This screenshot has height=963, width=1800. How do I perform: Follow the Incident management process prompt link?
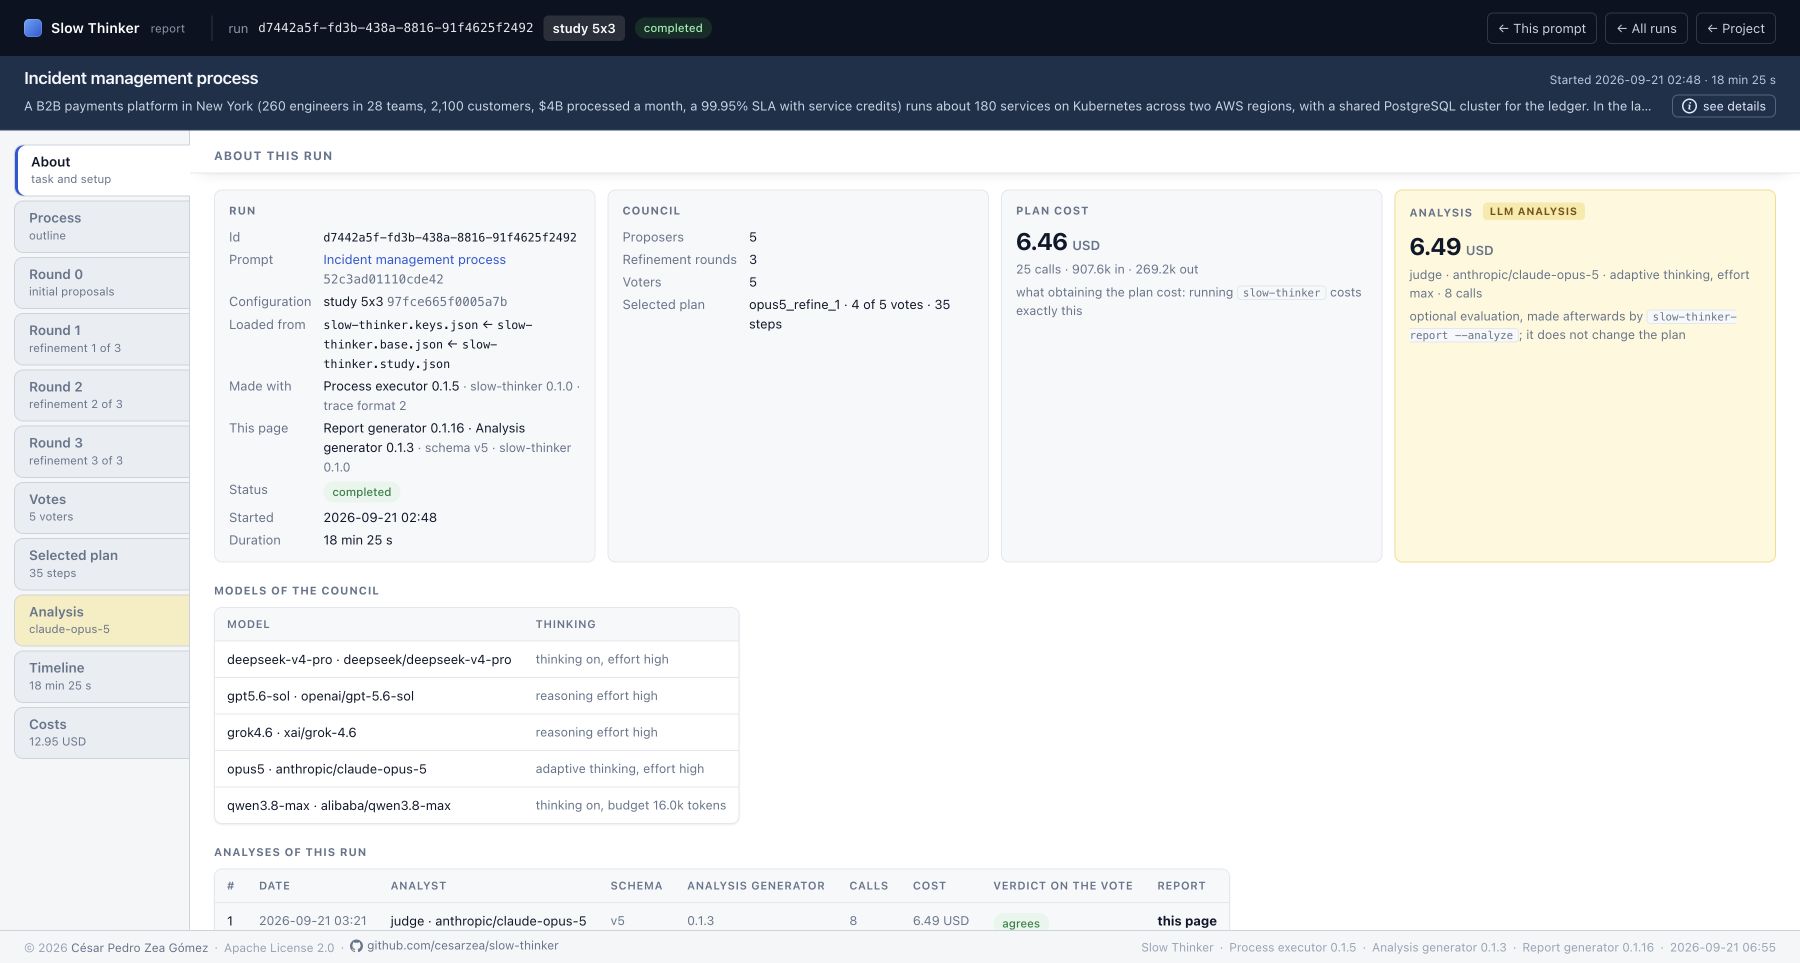(414, 259)
